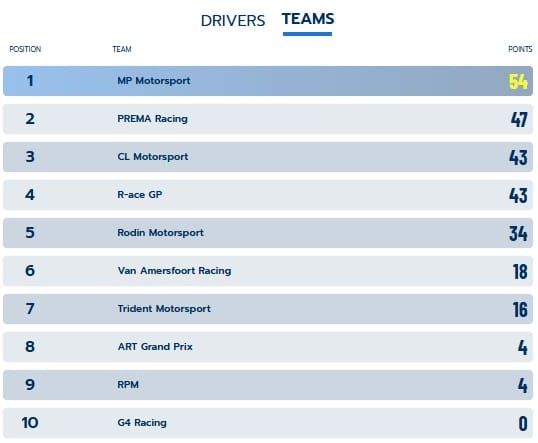Viewport: 538px width, 443px height.
Task: Click ART Grand Prix's 4 points value
Action: (523, 347)
